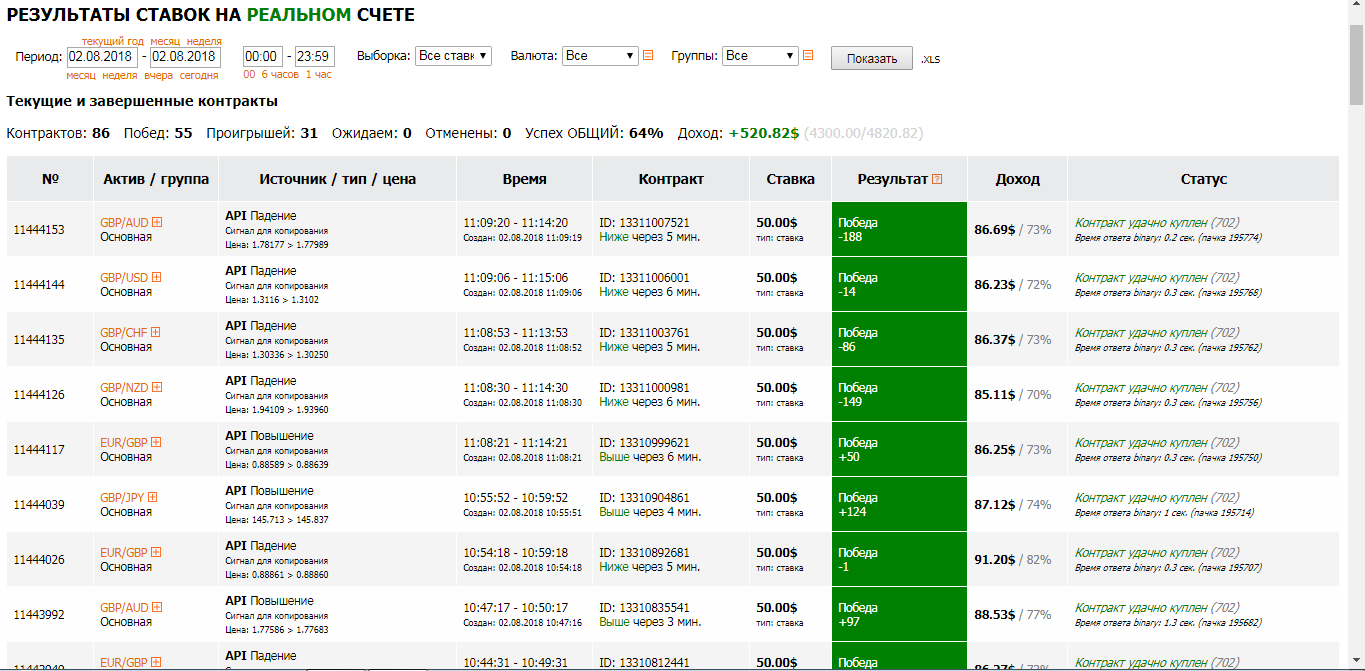
Task: Click plus icon beside EUR/GBP in row 11444026
Action: [156, 553]
